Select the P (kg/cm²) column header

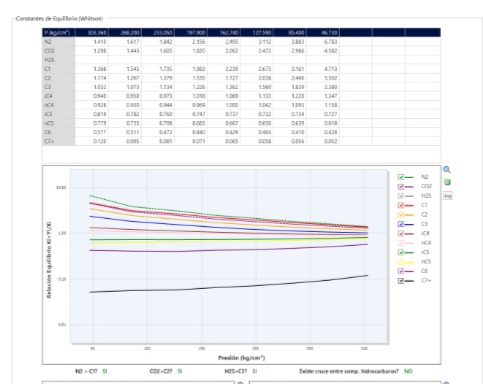[x=59, y=32]
